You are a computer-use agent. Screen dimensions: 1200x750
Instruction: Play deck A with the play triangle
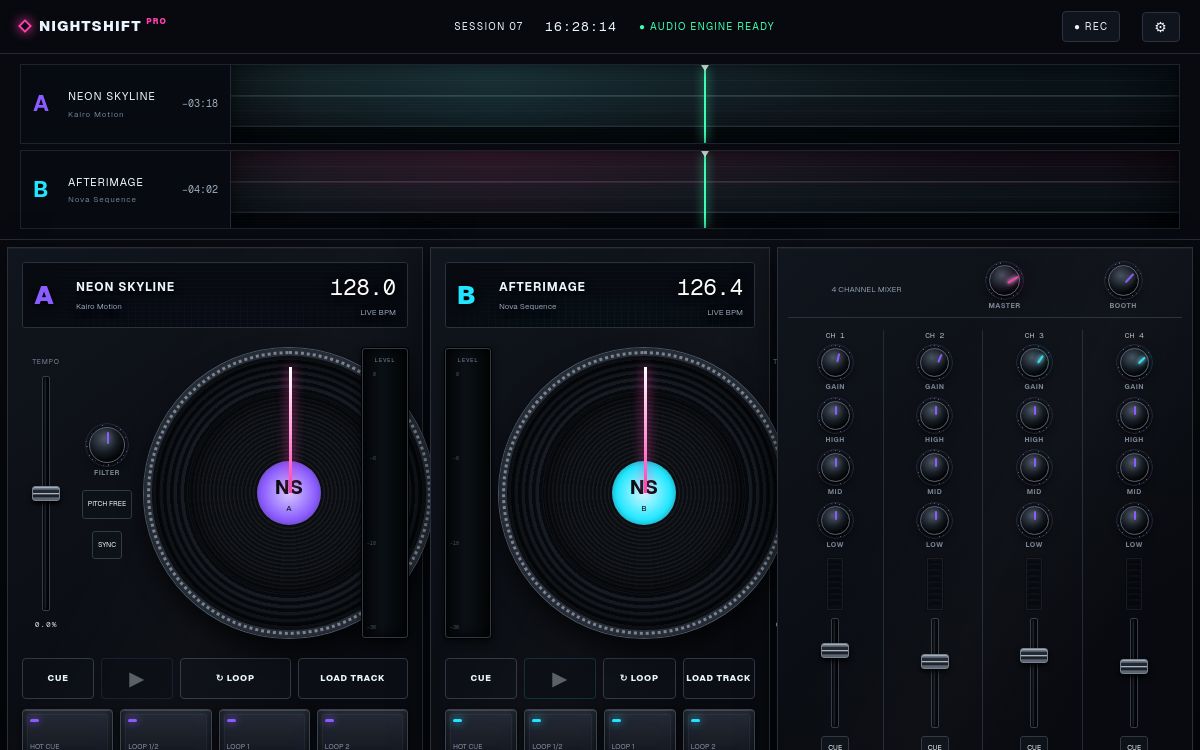137,679
